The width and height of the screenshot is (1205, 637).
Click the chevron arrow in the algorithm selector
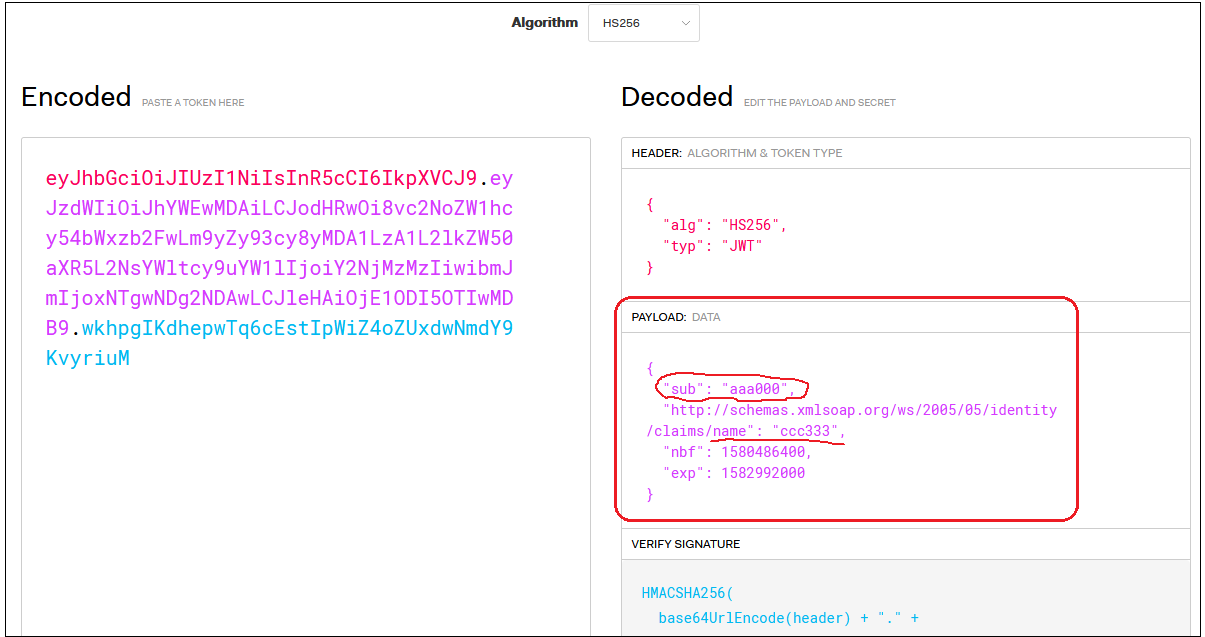pyautogui.click(x=686, y=23)
